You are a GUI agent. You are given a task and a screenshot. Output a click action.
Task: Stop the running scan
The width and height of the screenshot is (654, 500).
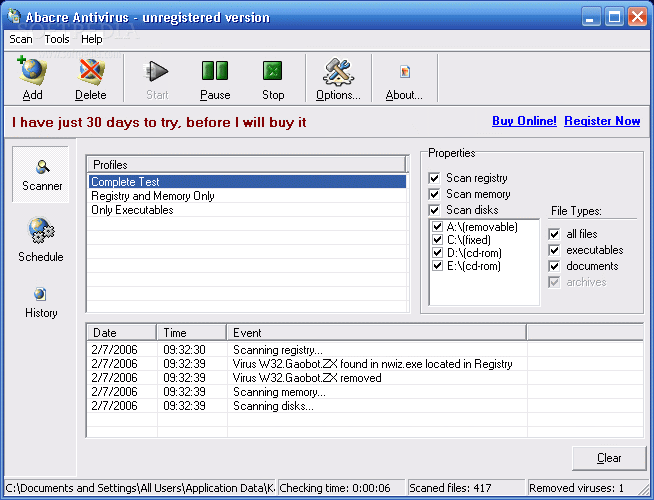273,70
